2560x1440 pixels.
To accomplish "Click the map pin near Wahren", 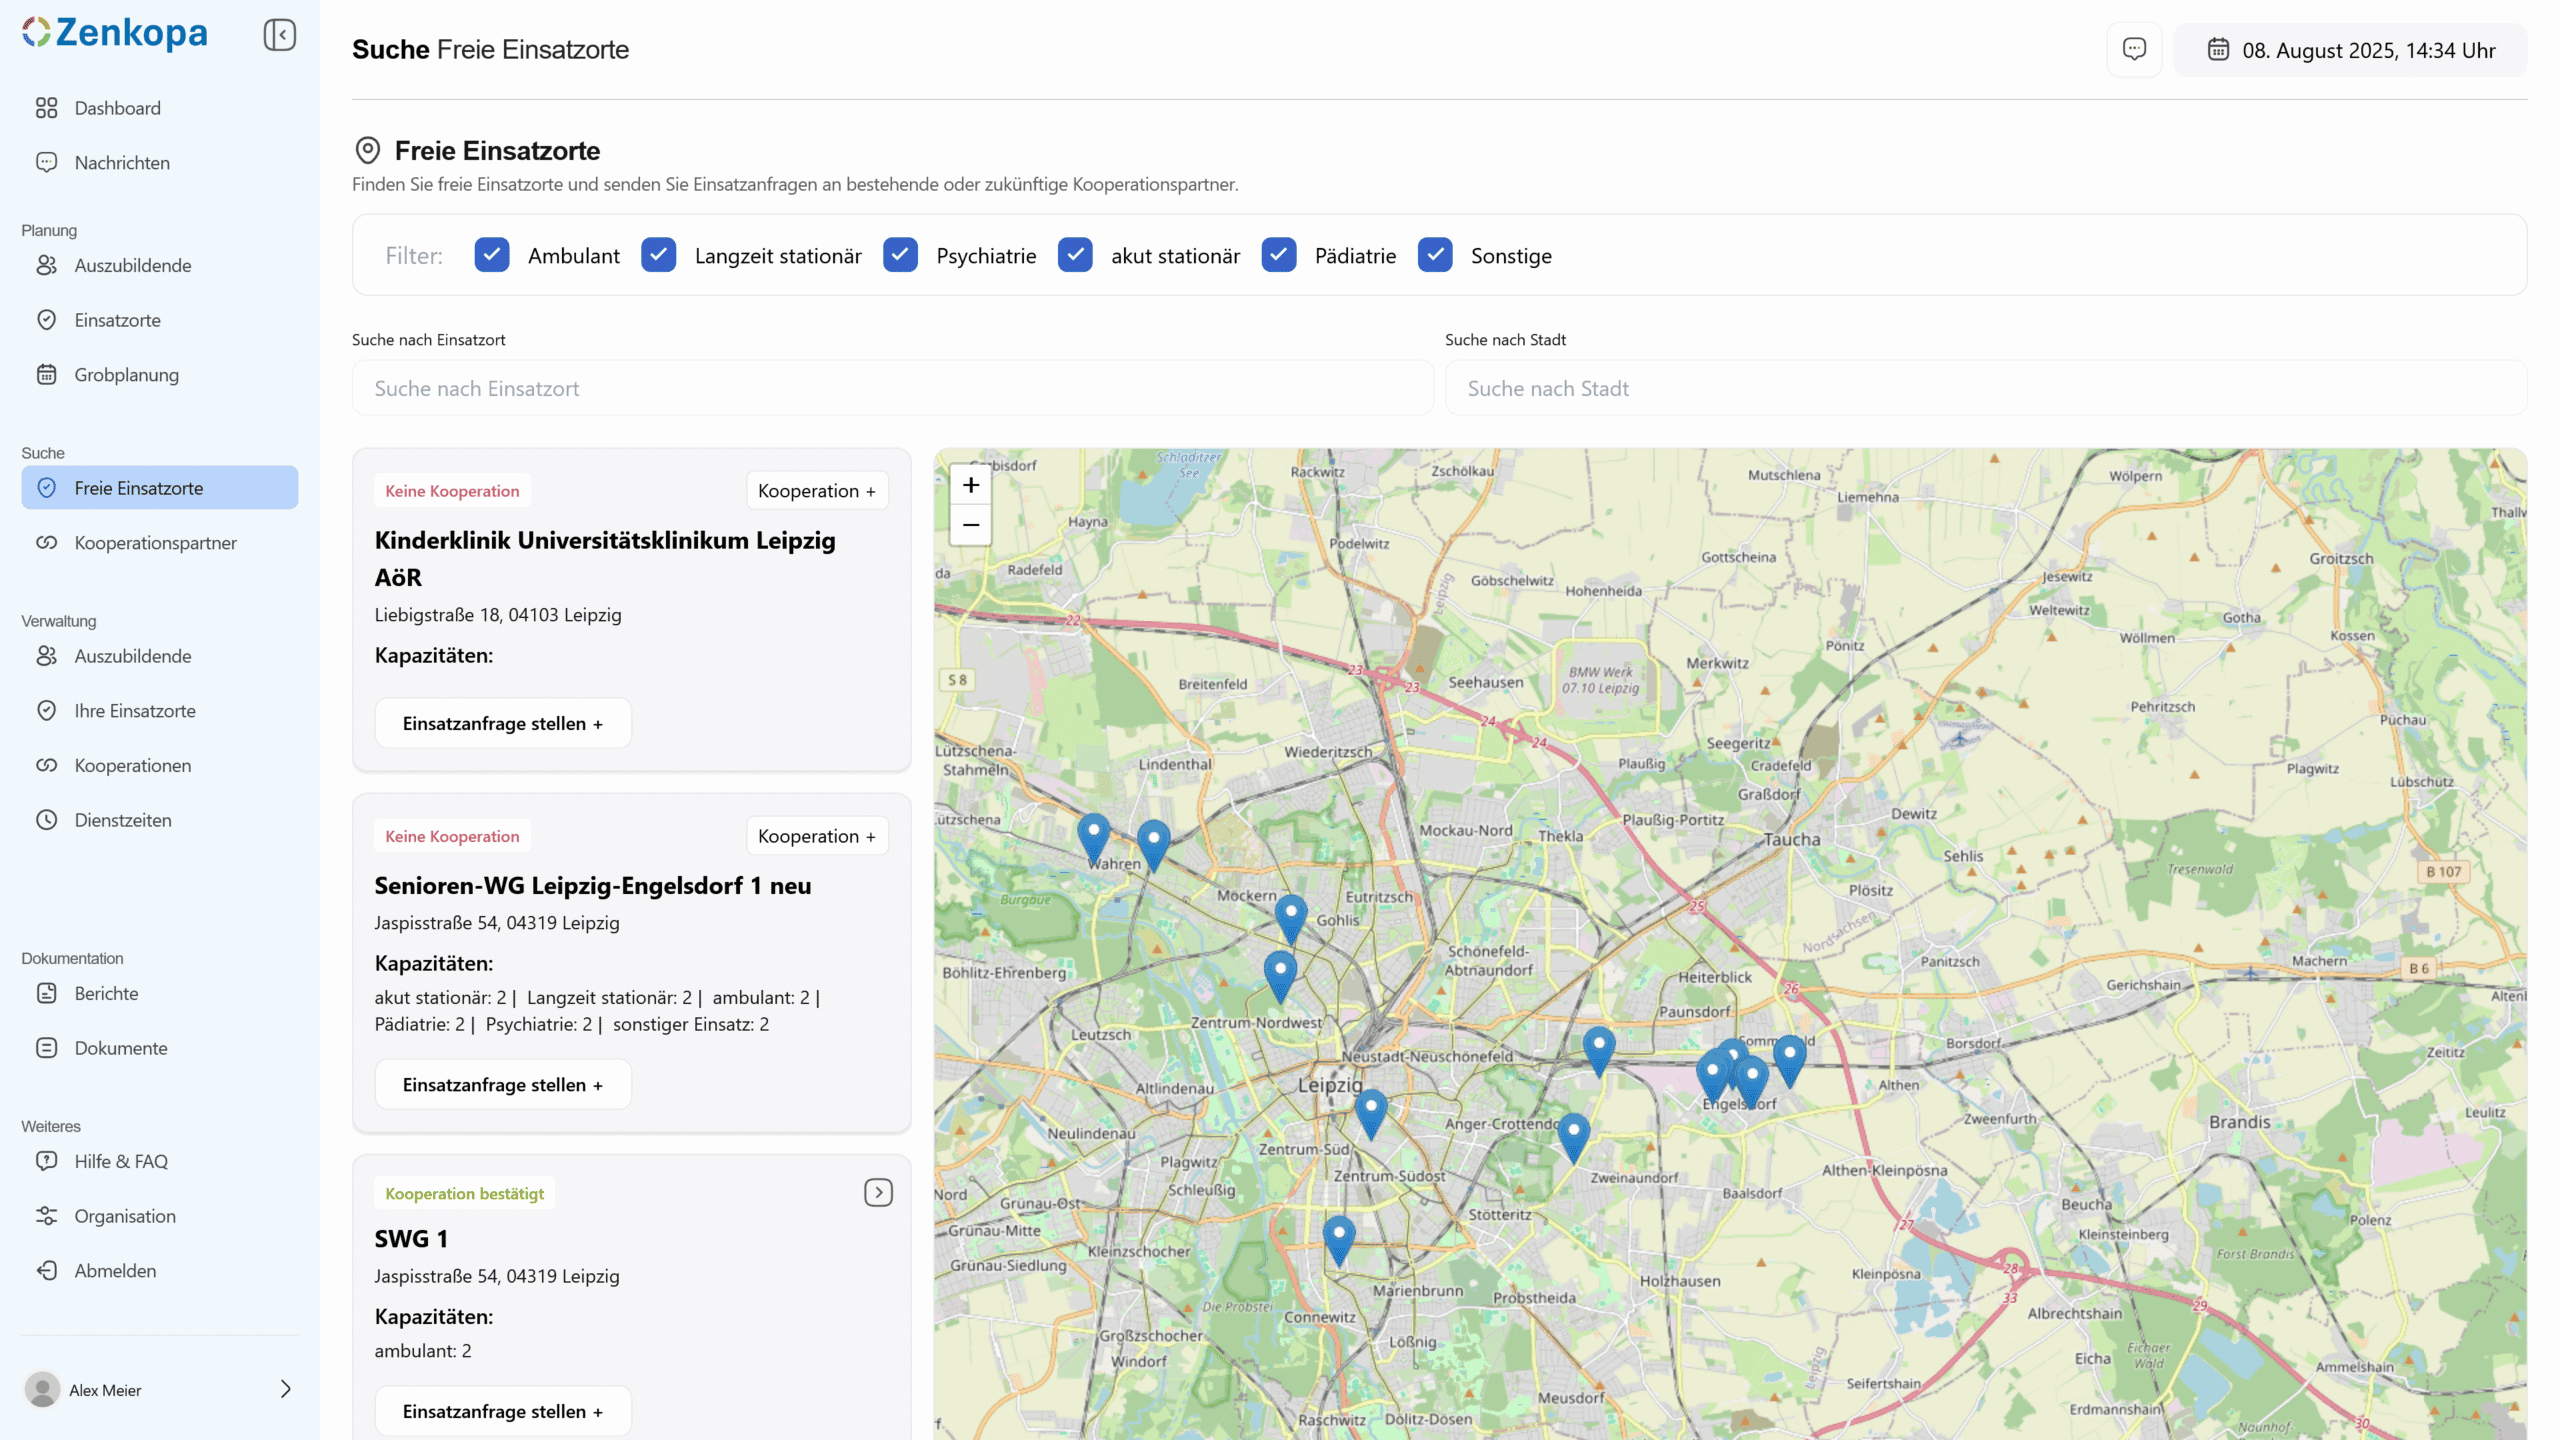I will pos(1093,835).
